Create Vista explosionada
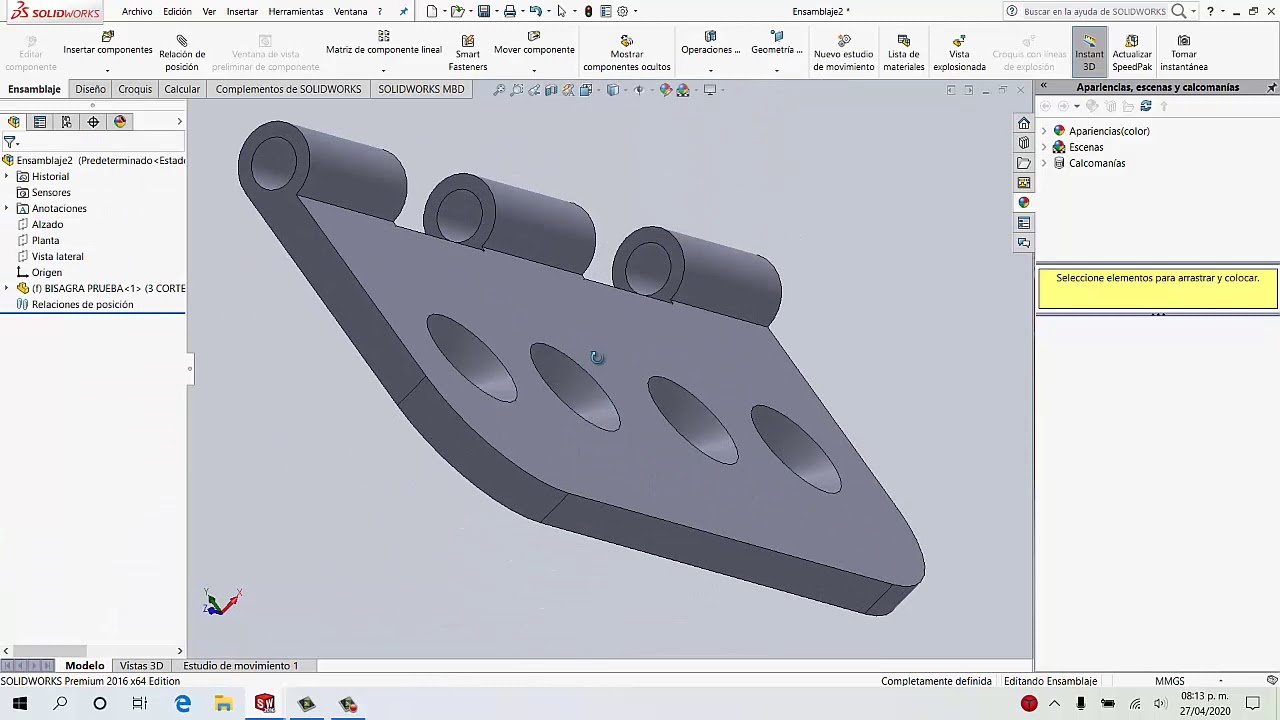 [959, 53]
